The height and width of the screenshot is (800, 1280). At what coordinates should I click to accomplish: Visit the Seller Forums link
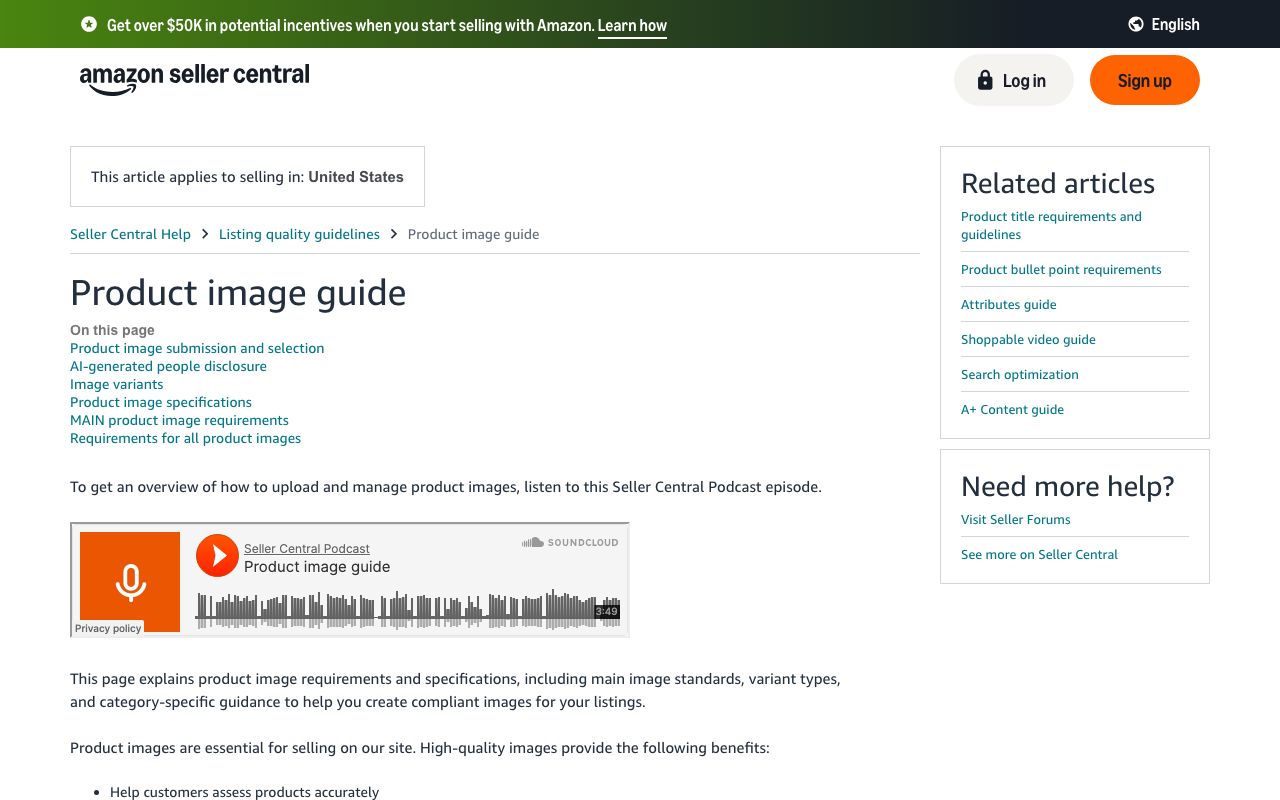pyautogui.click(x=1015, y=519)
